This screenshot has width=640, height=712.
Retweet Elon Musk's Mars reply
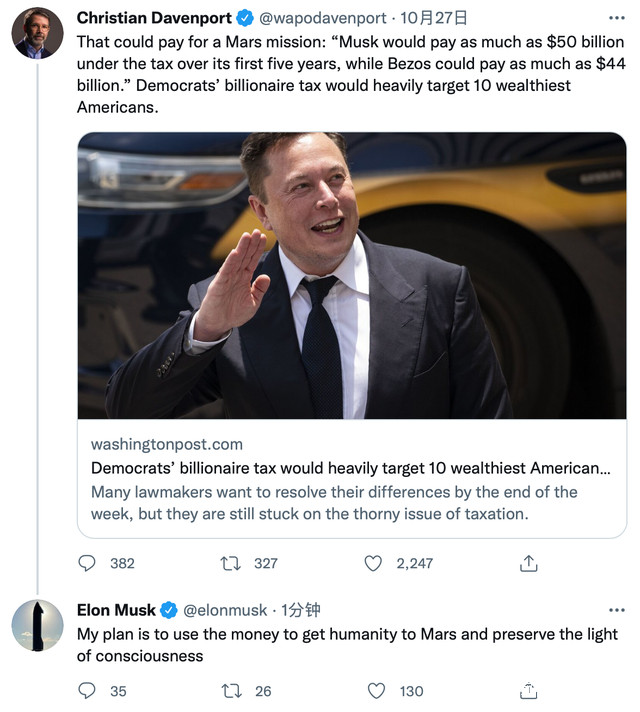pos(232,690)
